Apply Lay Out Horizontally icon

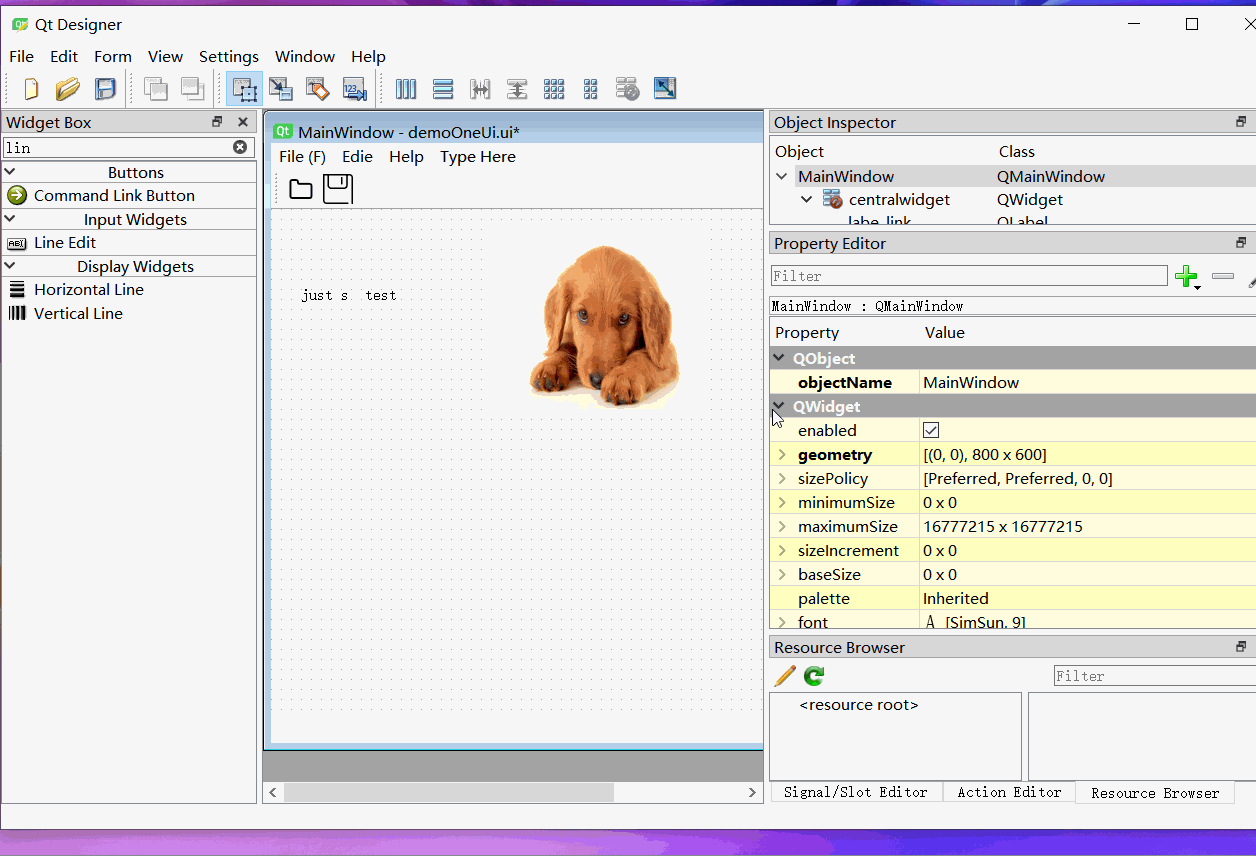pos(406,89)
